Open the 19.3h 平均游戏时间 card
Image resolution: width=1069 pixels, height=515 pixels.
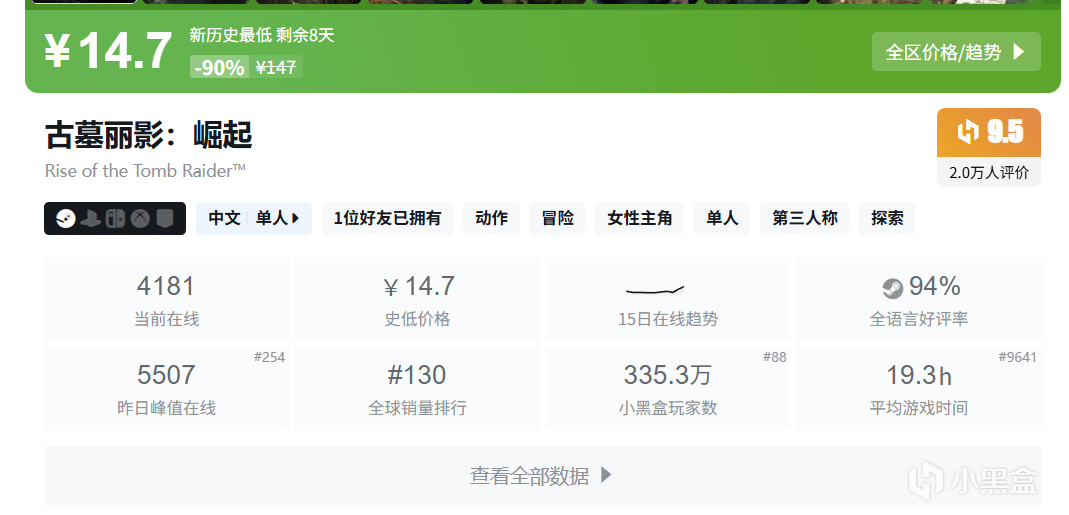[918, 388]
